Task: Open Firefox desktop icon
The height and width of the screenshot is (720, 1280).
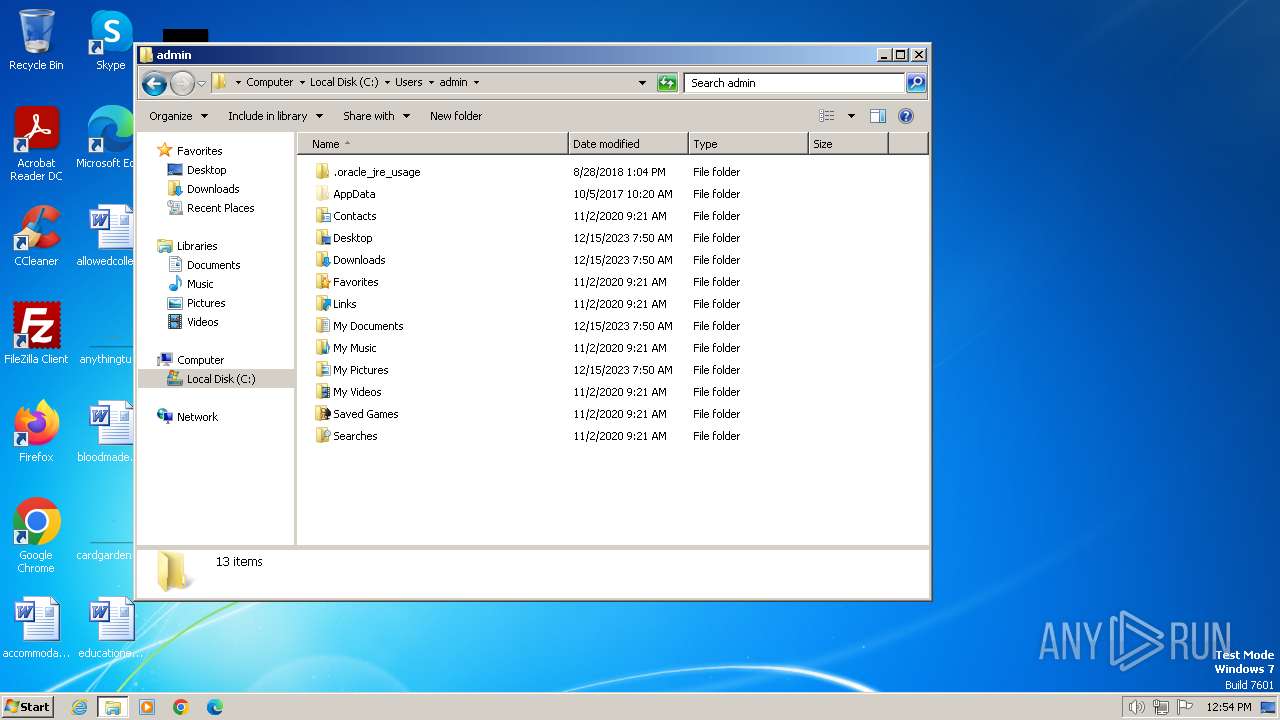Action: (36, 432)
